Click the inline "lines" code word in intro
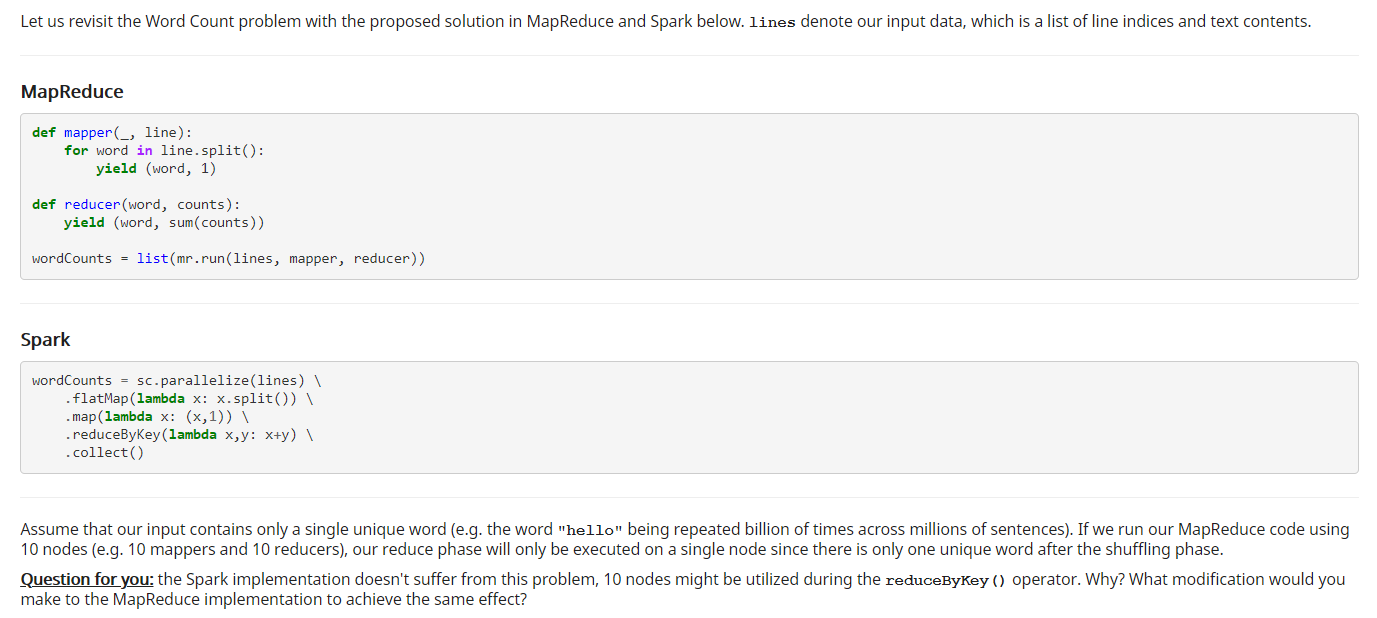 pyautogui.click(x=772, y=22)
